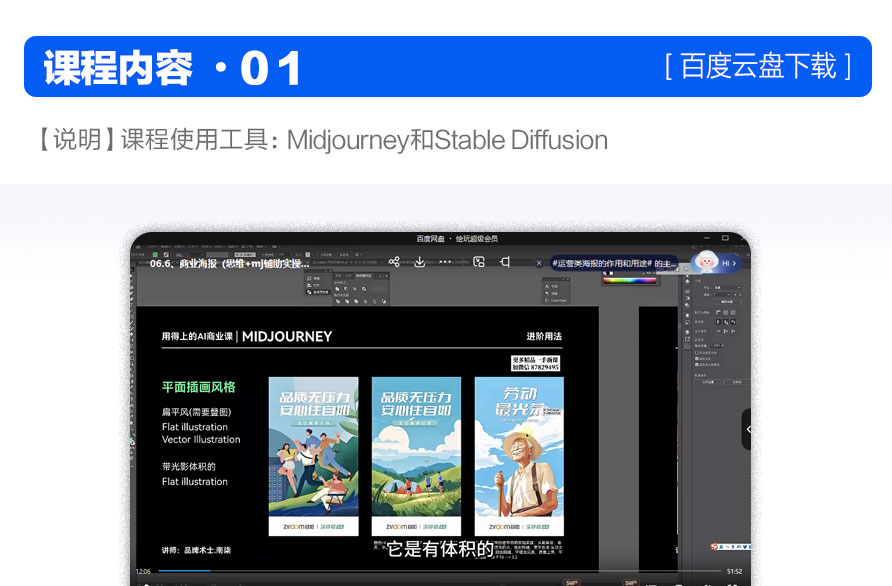The image size is (892, 586).
Task: Click the elapsed time 12:06
Action: 143,571
